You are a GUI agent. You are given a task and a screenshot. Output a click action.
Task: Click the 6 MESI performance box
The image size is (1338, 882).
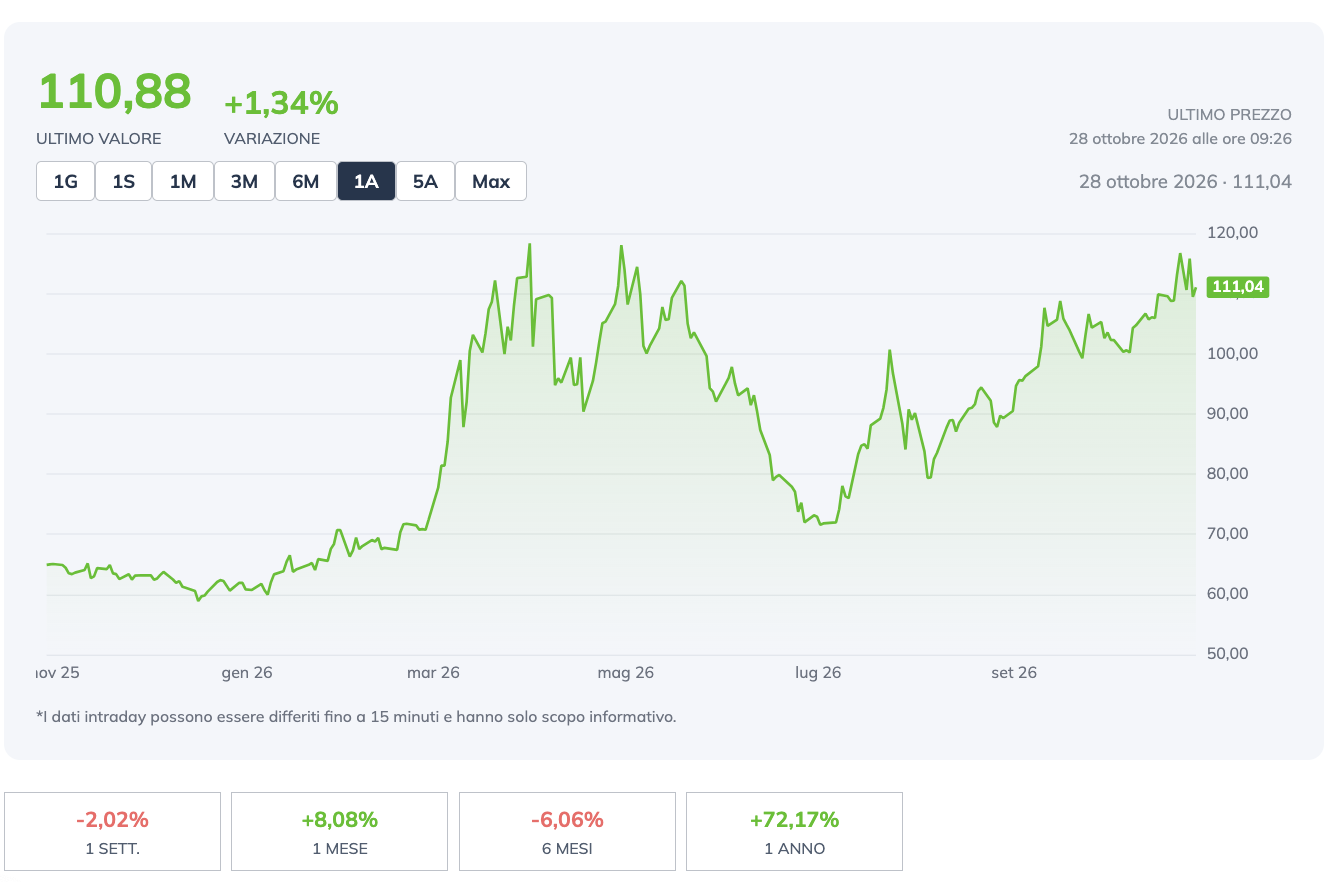tap(567, 831)
